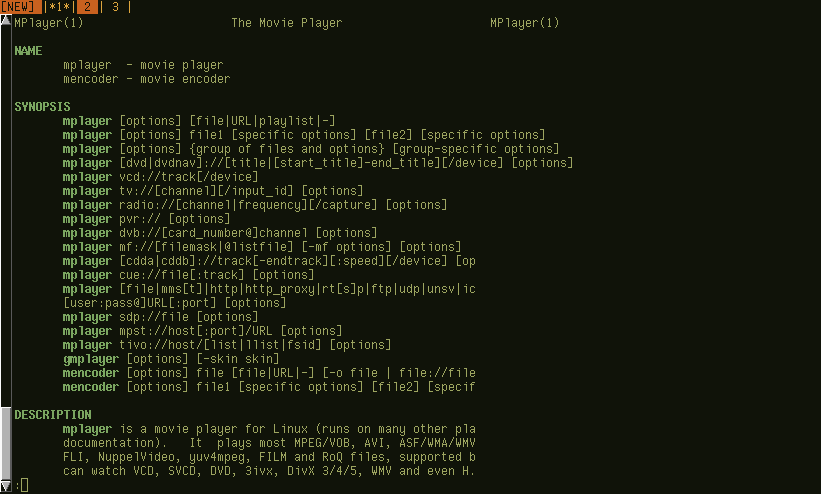Click the mplayer dvb:// synopsis line

pyautogui.click(x=220, y=233)
